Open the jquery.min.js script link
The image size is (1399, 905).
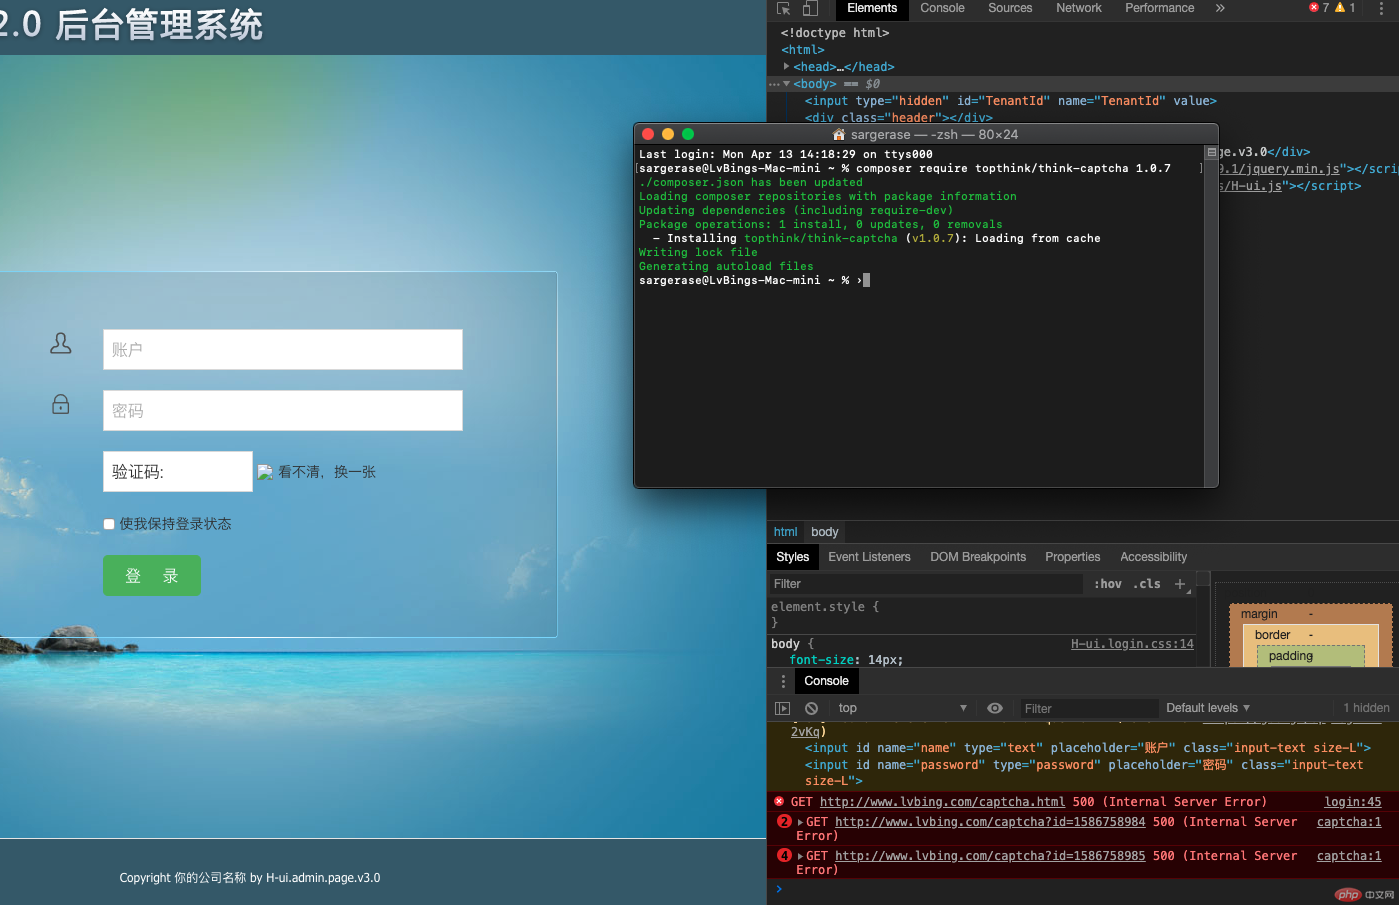coord(1279,169)
